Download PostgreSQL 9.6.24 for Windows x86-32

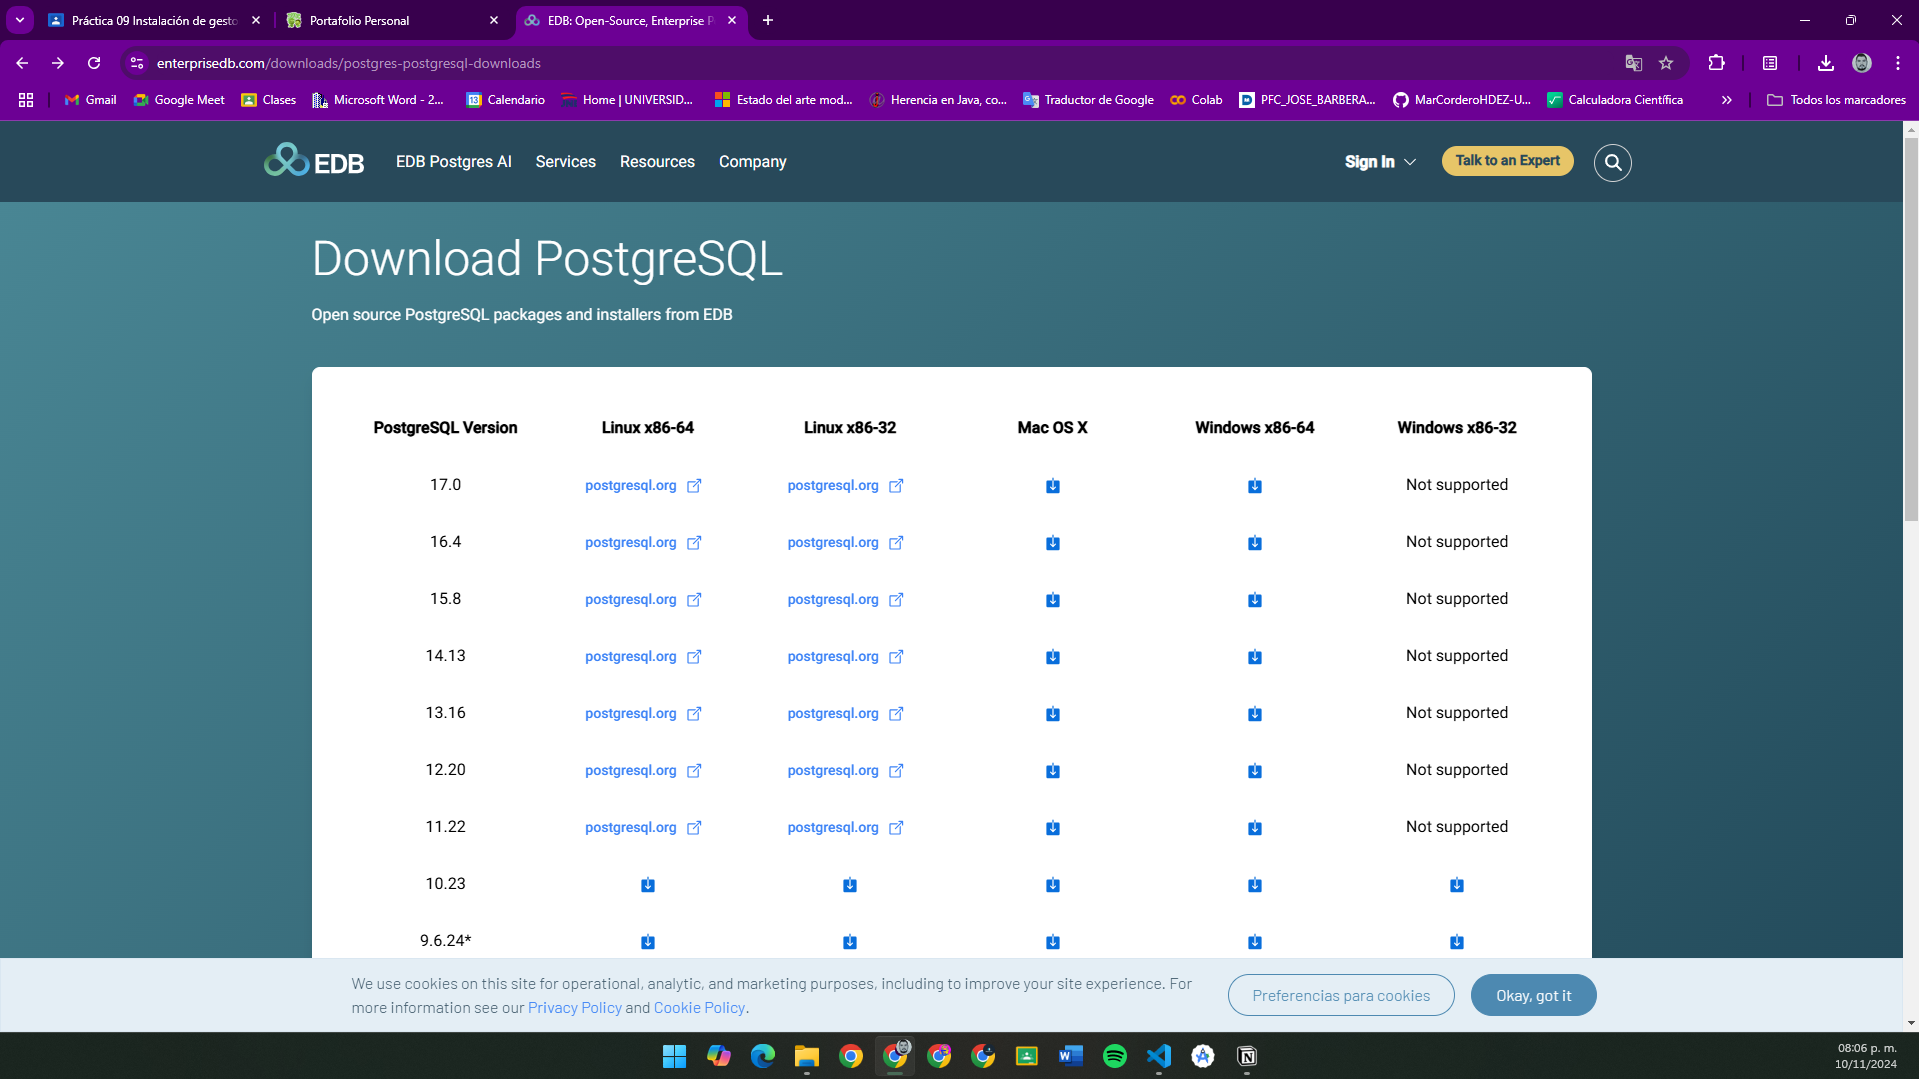[x=1457, y=942]
